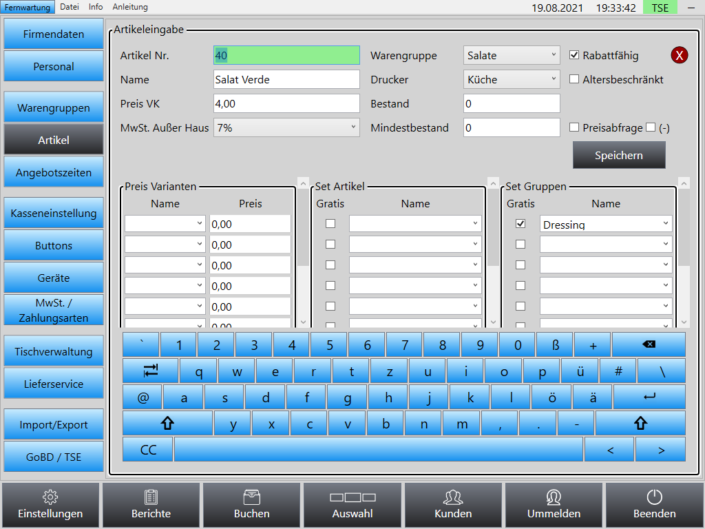The width and height of the screenshot is (705, 529).
Task: Enable the Altersbeschränkt checkbox
Action: click(x=574, y=79)
